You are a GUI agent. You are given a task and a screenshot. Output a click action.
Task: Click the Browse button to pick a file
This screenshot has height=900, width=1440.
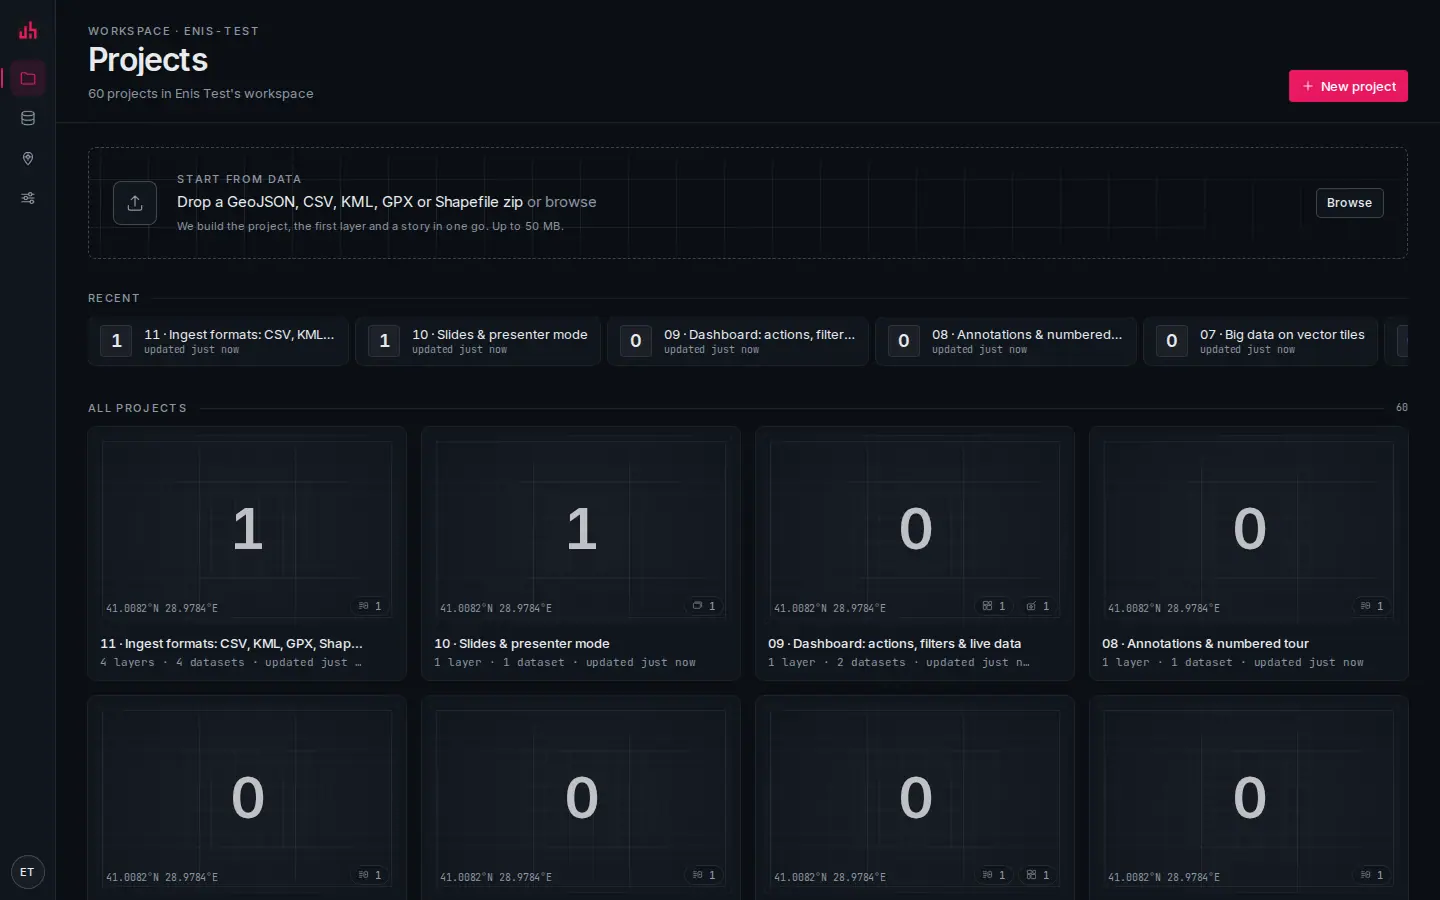1349,203
